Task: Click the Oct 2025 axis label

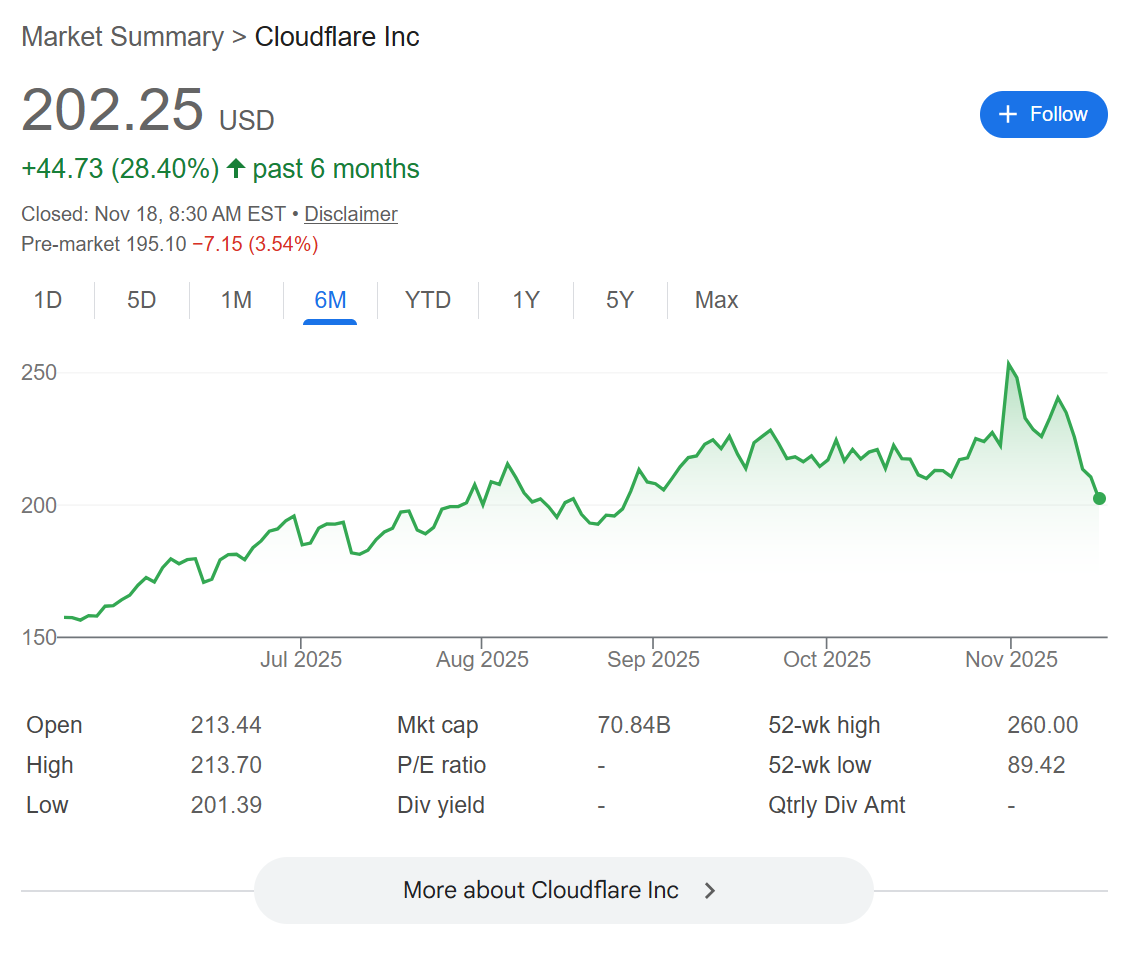Action: [827, 659]
